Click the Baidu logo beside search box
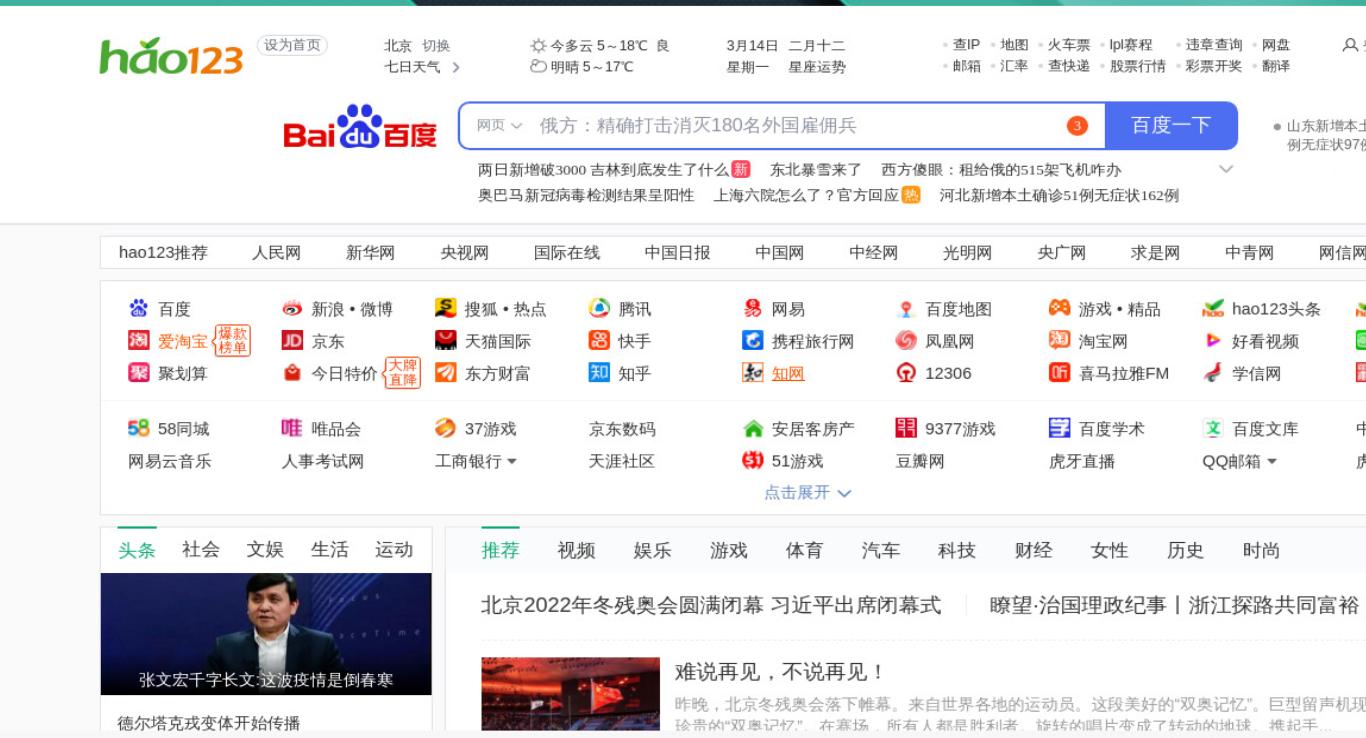 [360, 127]
